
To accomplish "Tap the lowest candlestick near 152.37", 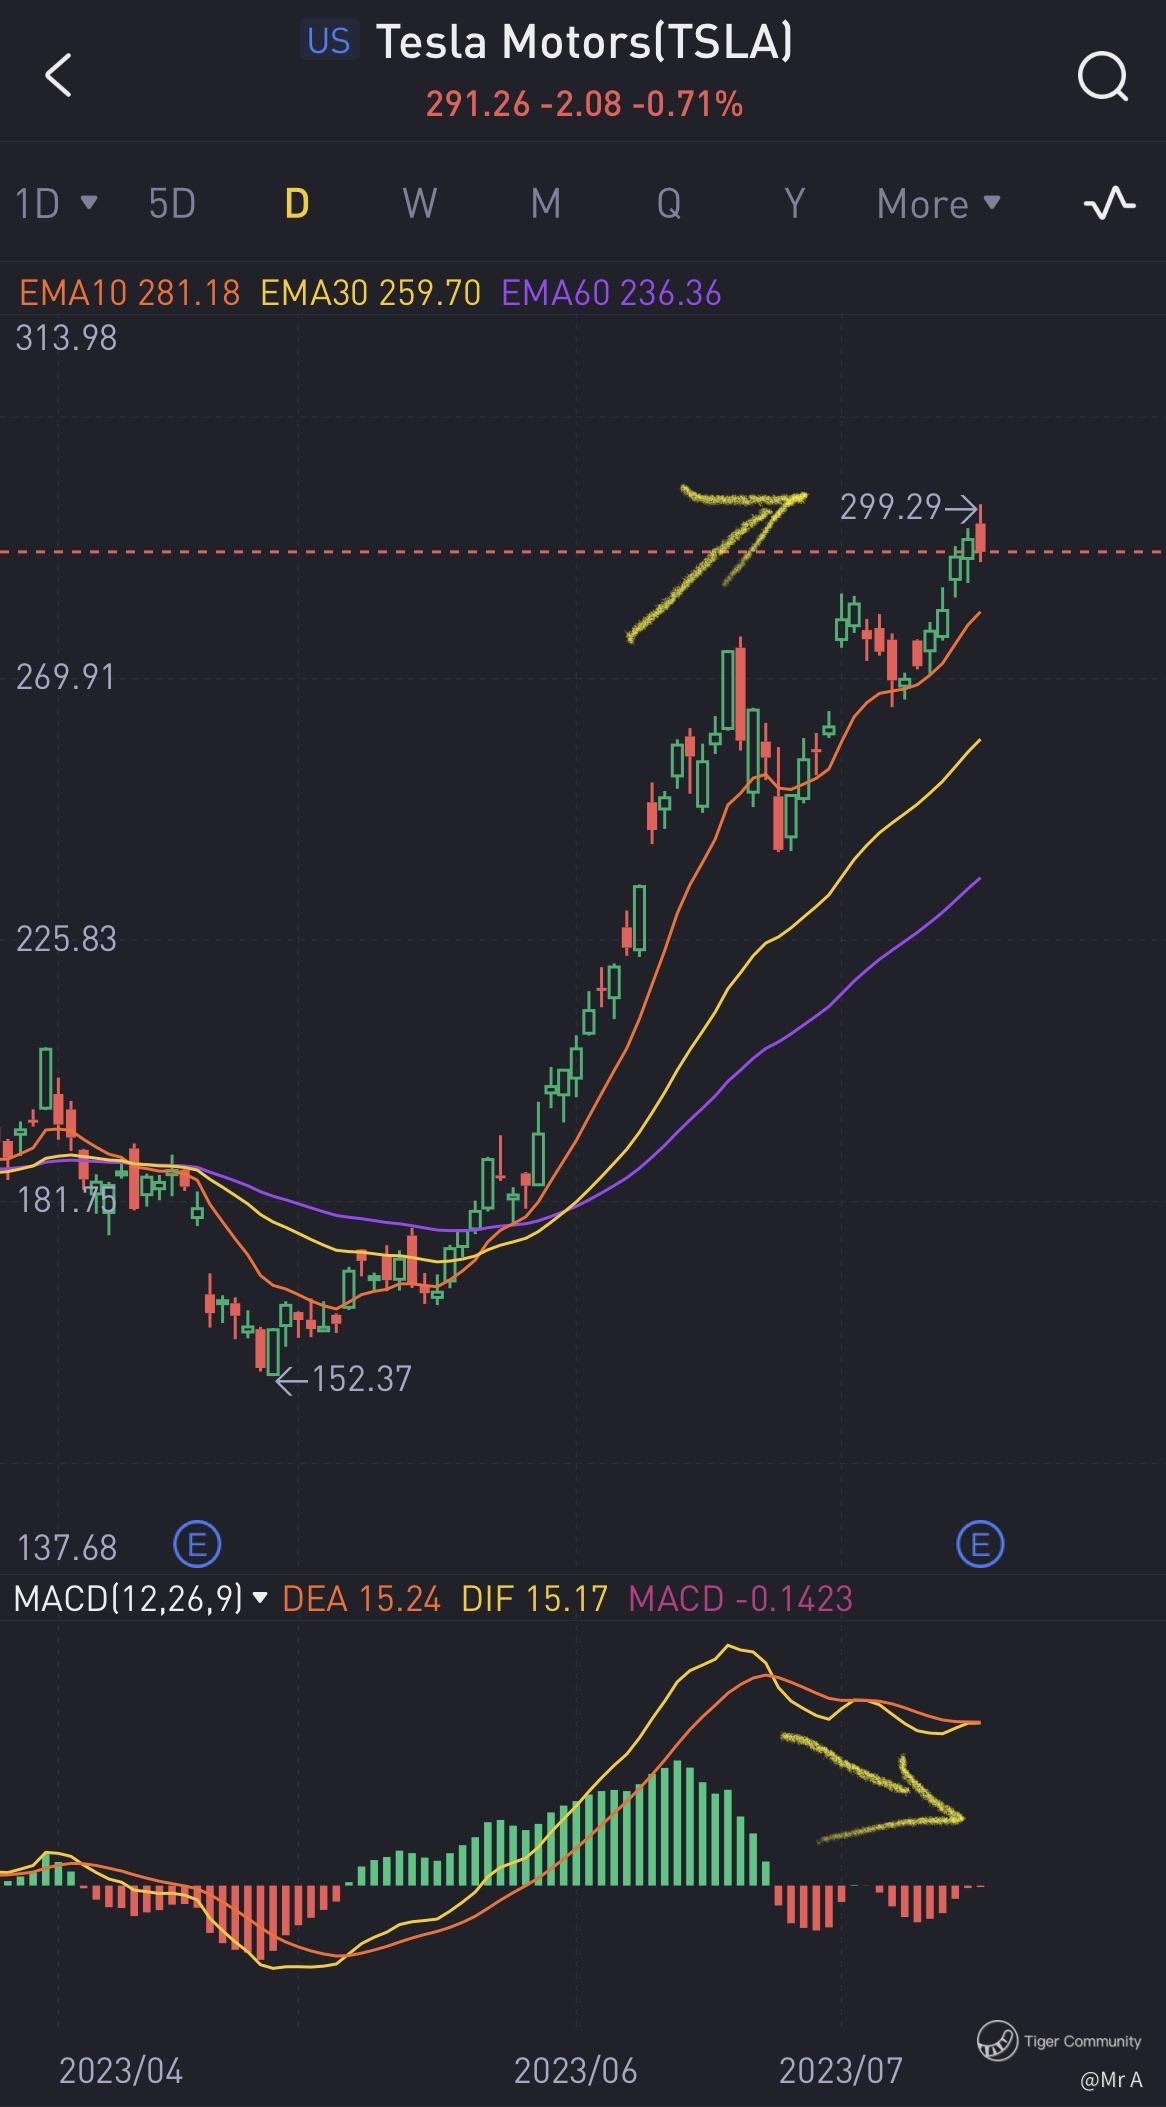I will 274,1351.
